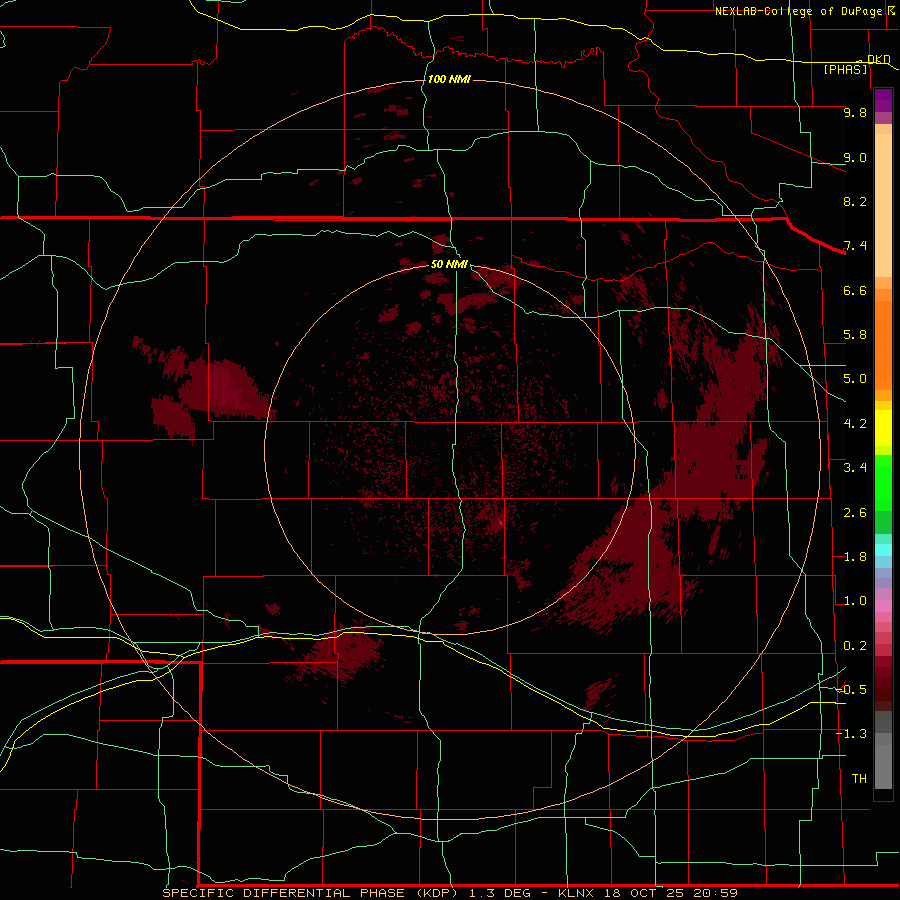
Task: Click the Specific Differential Phase (KDP) caption
Action: (310, 893)
